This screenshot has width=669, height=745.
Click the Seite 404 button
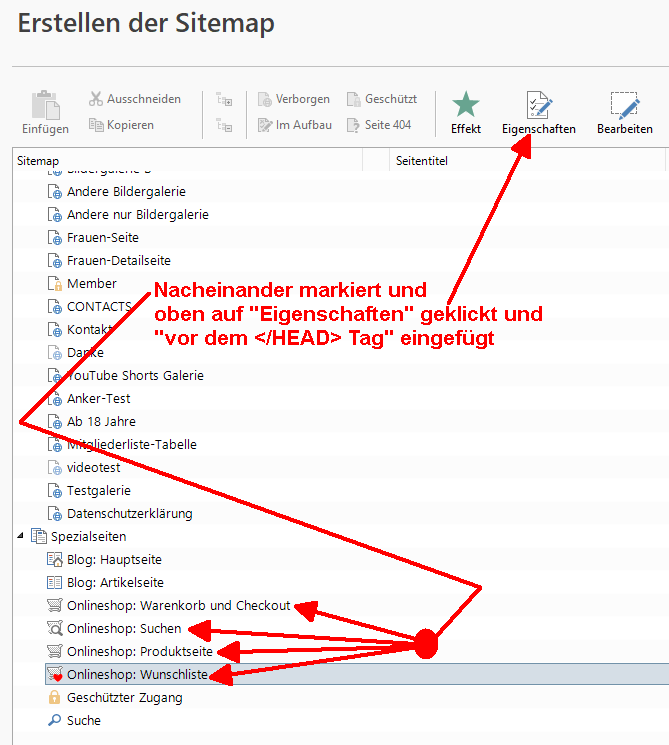(x=378, y=125)
